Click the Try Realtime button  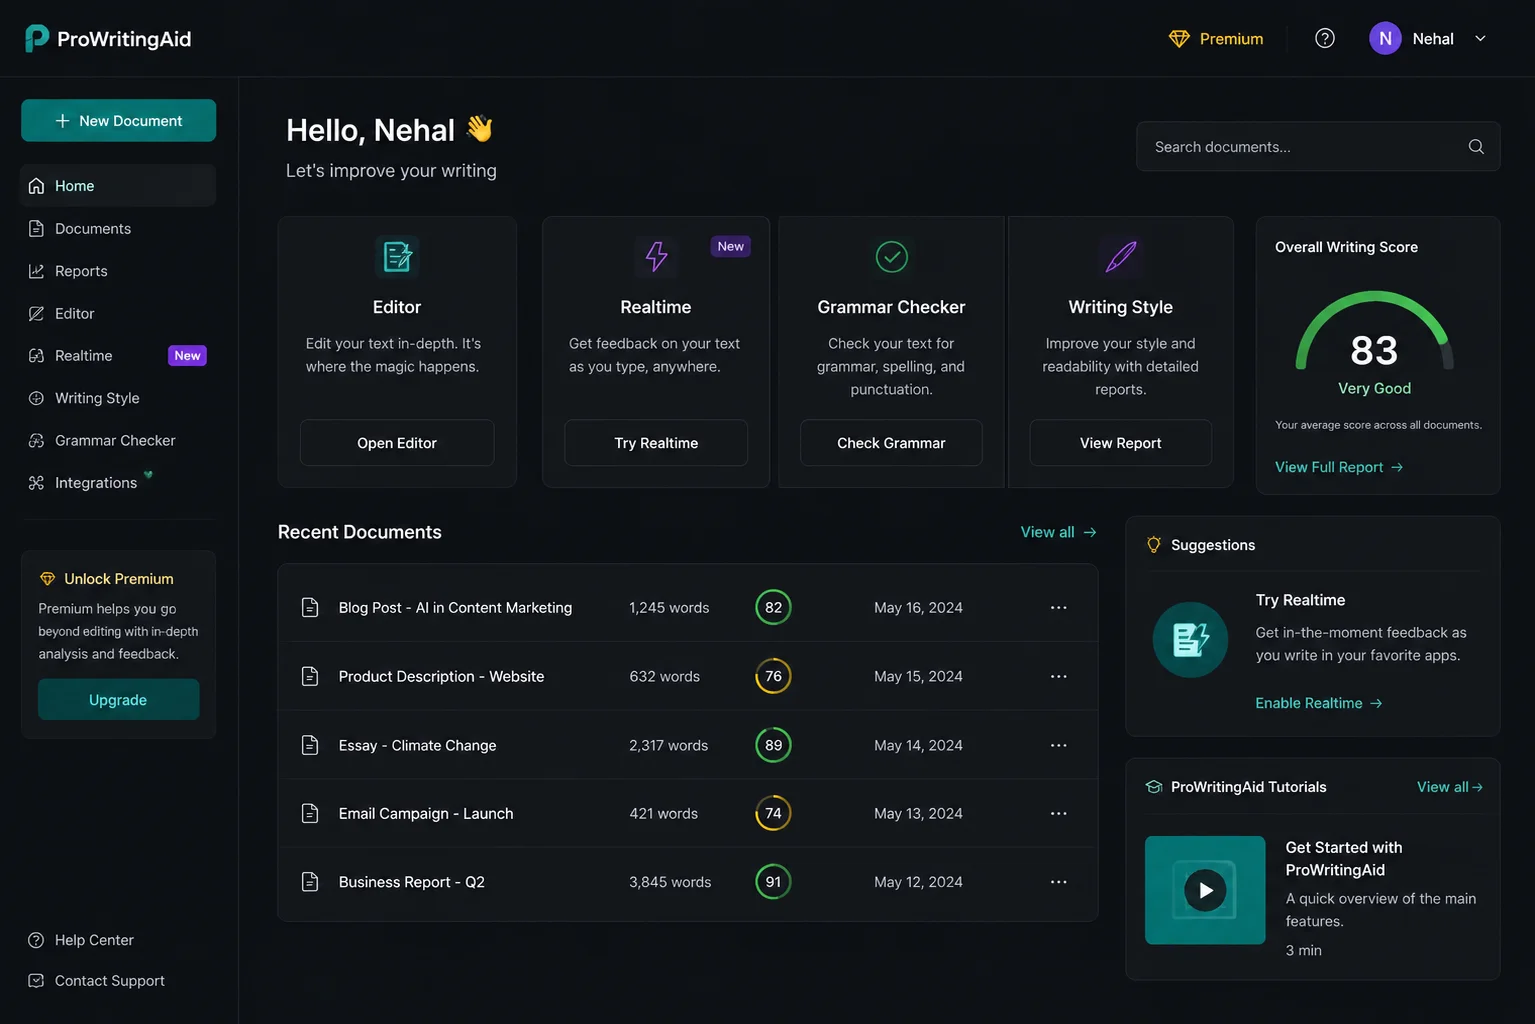coord(656,443)
